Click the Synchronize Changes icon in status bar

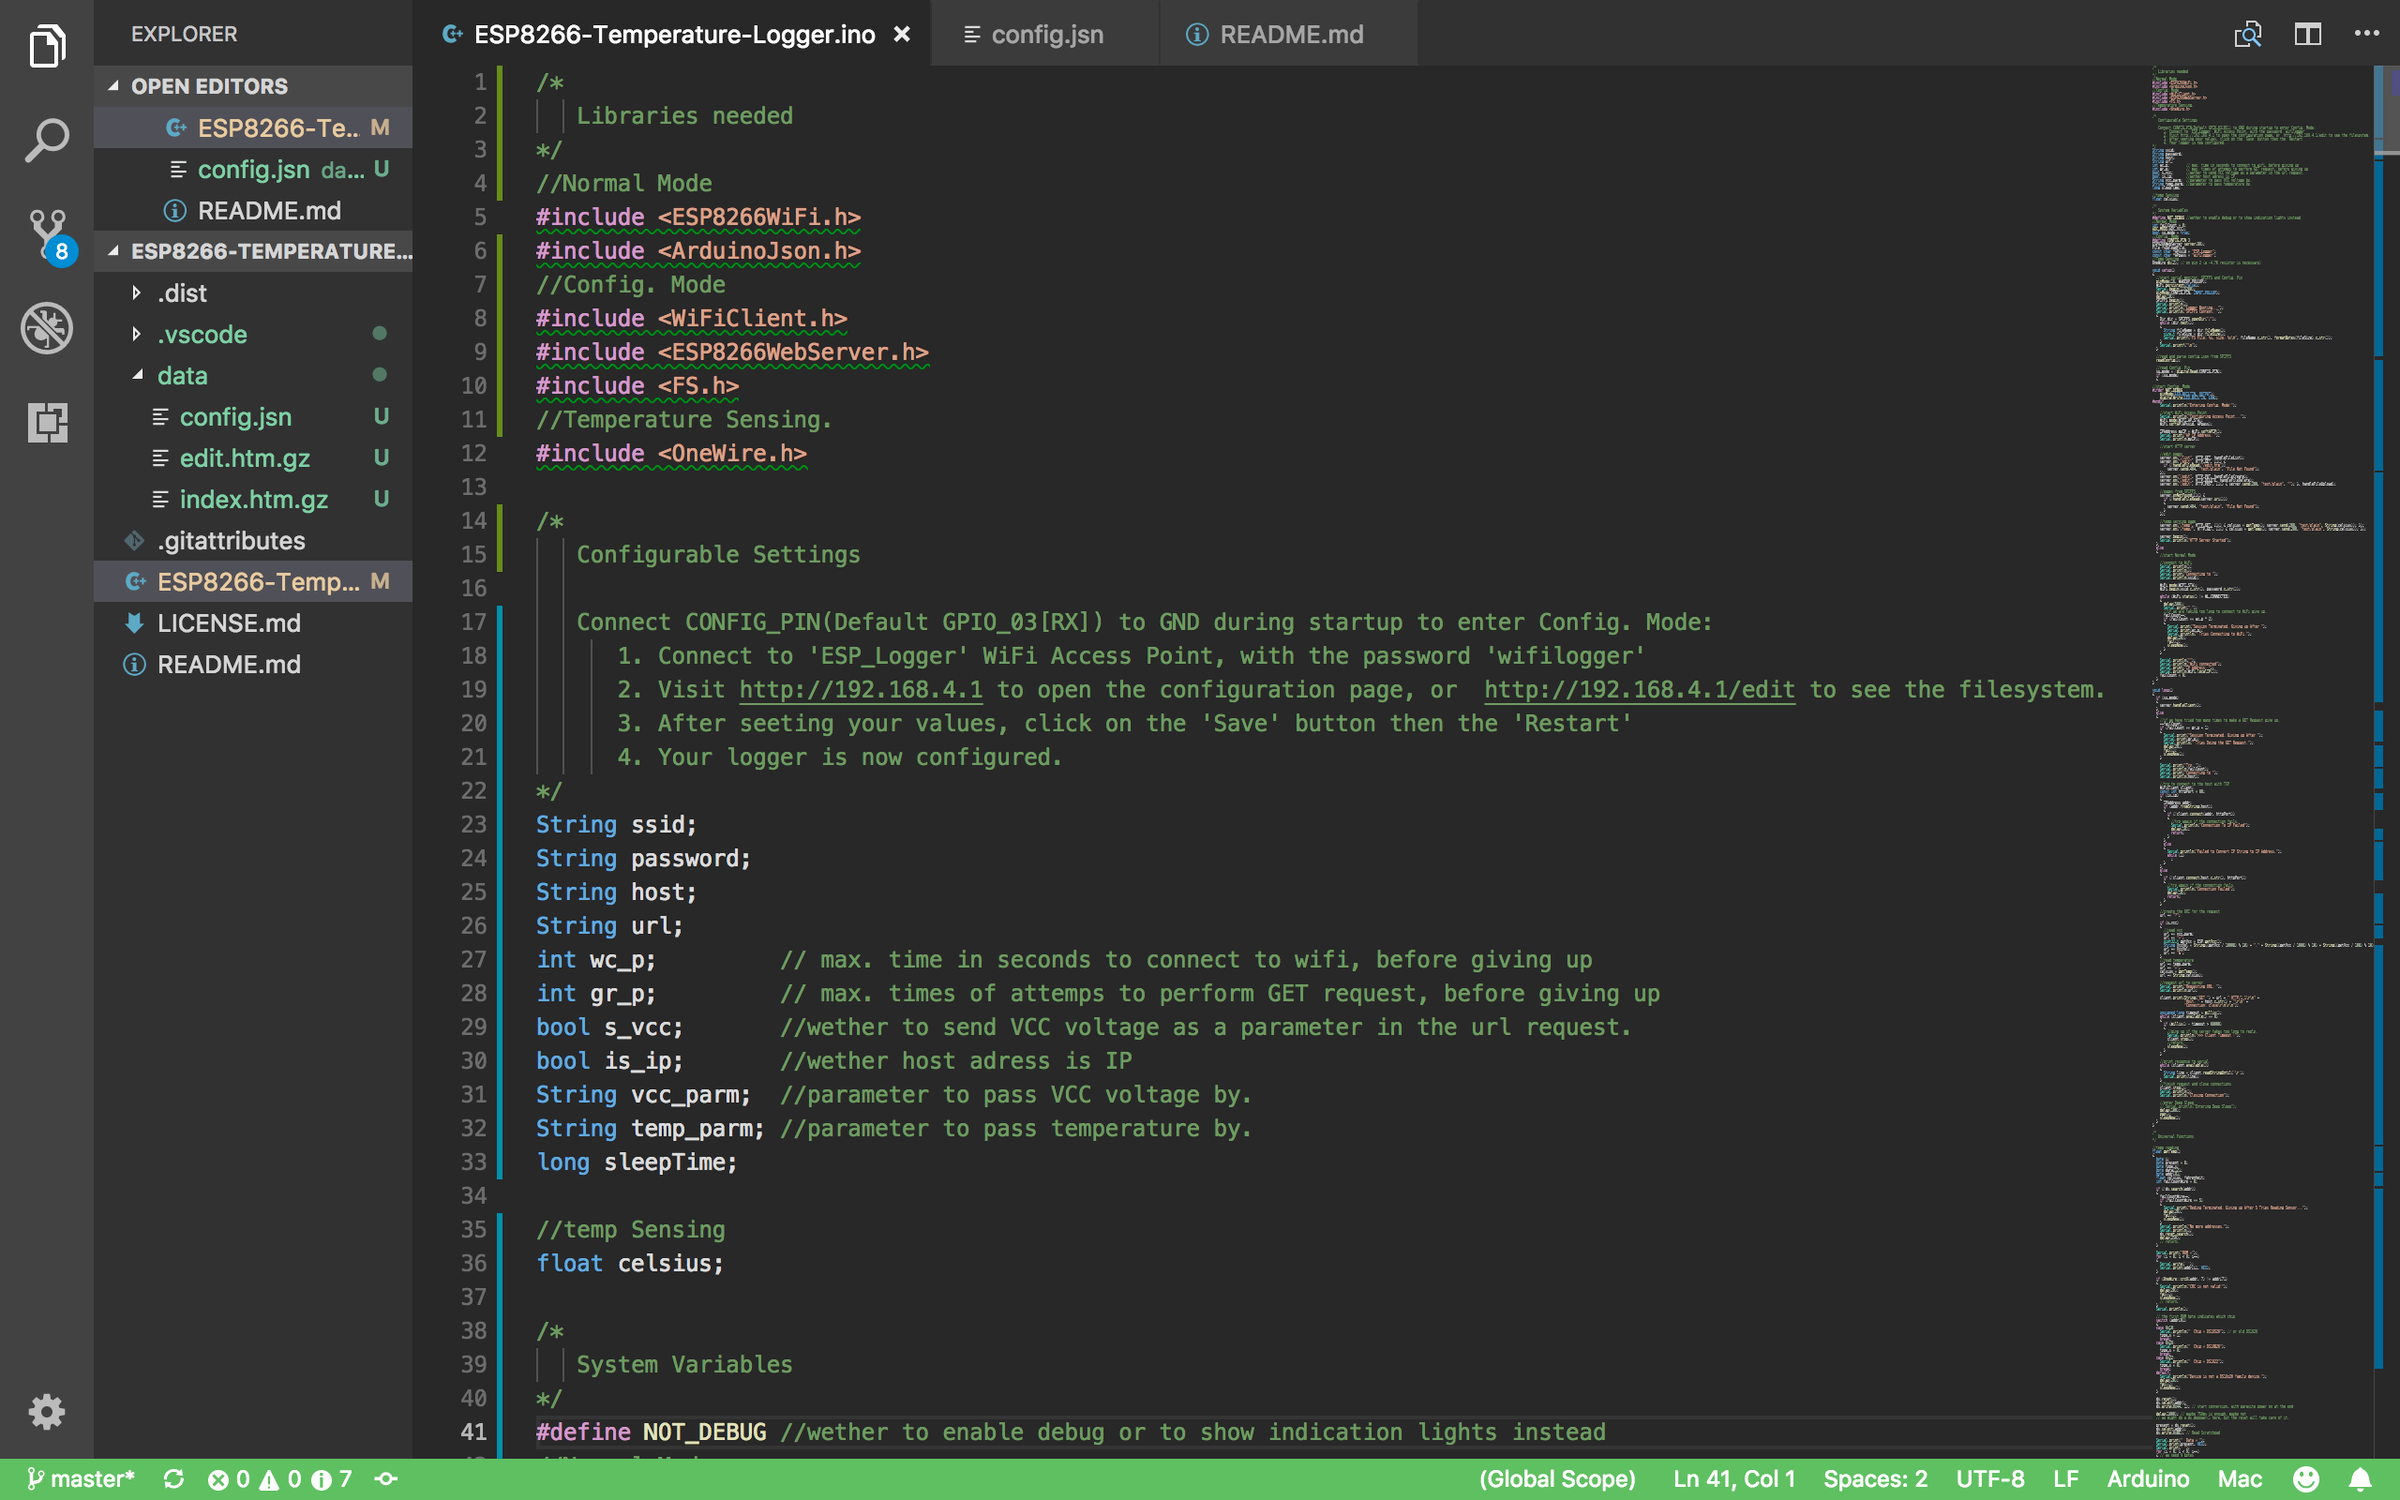(x=174, y=1479)
